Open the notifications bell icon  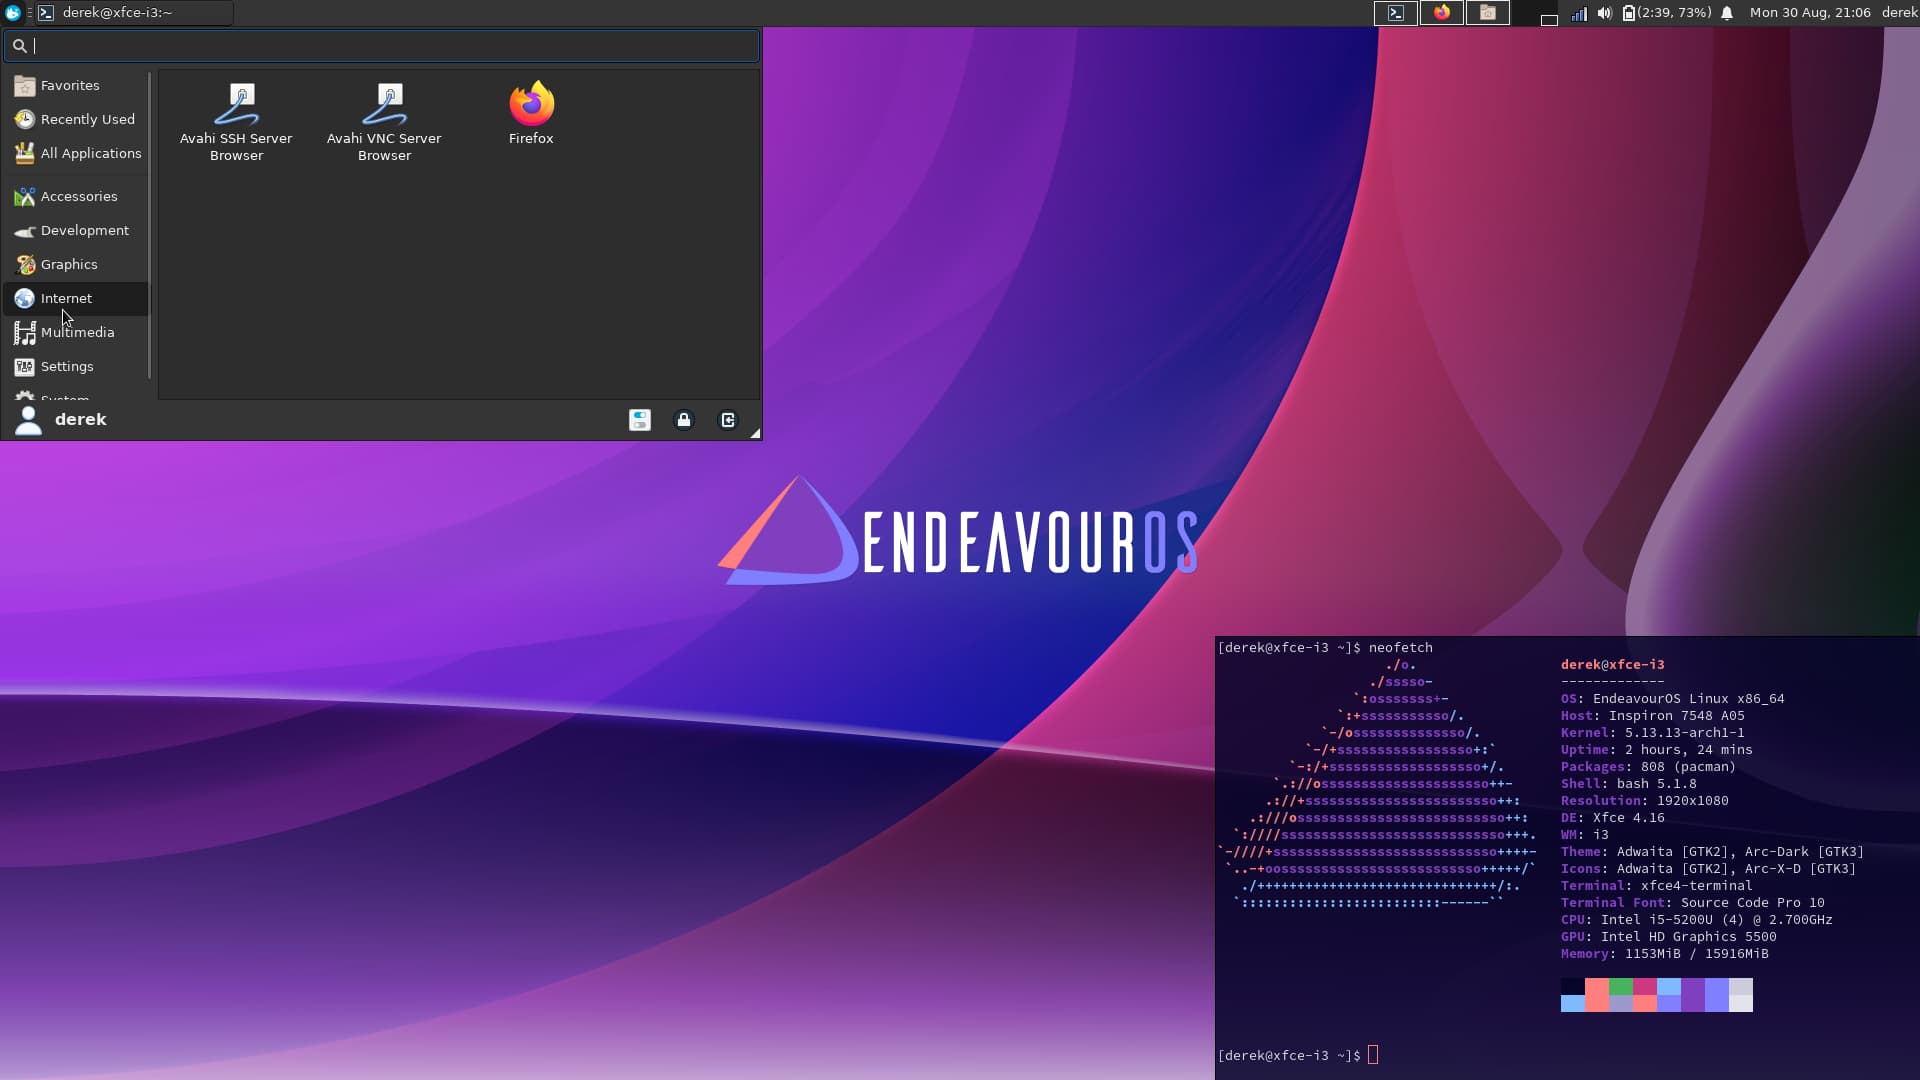pyautogui.click(x=1727, y=13)
